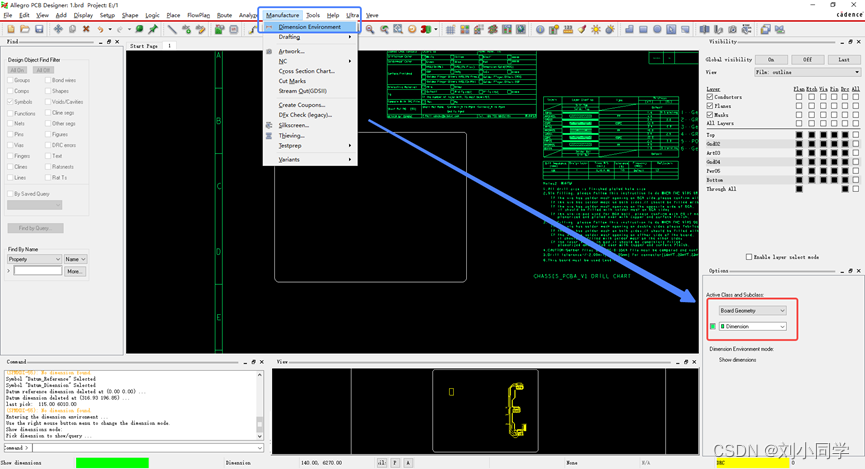
Task: Click the green pin icon in toolbar
Action: [x=153, y=29]
